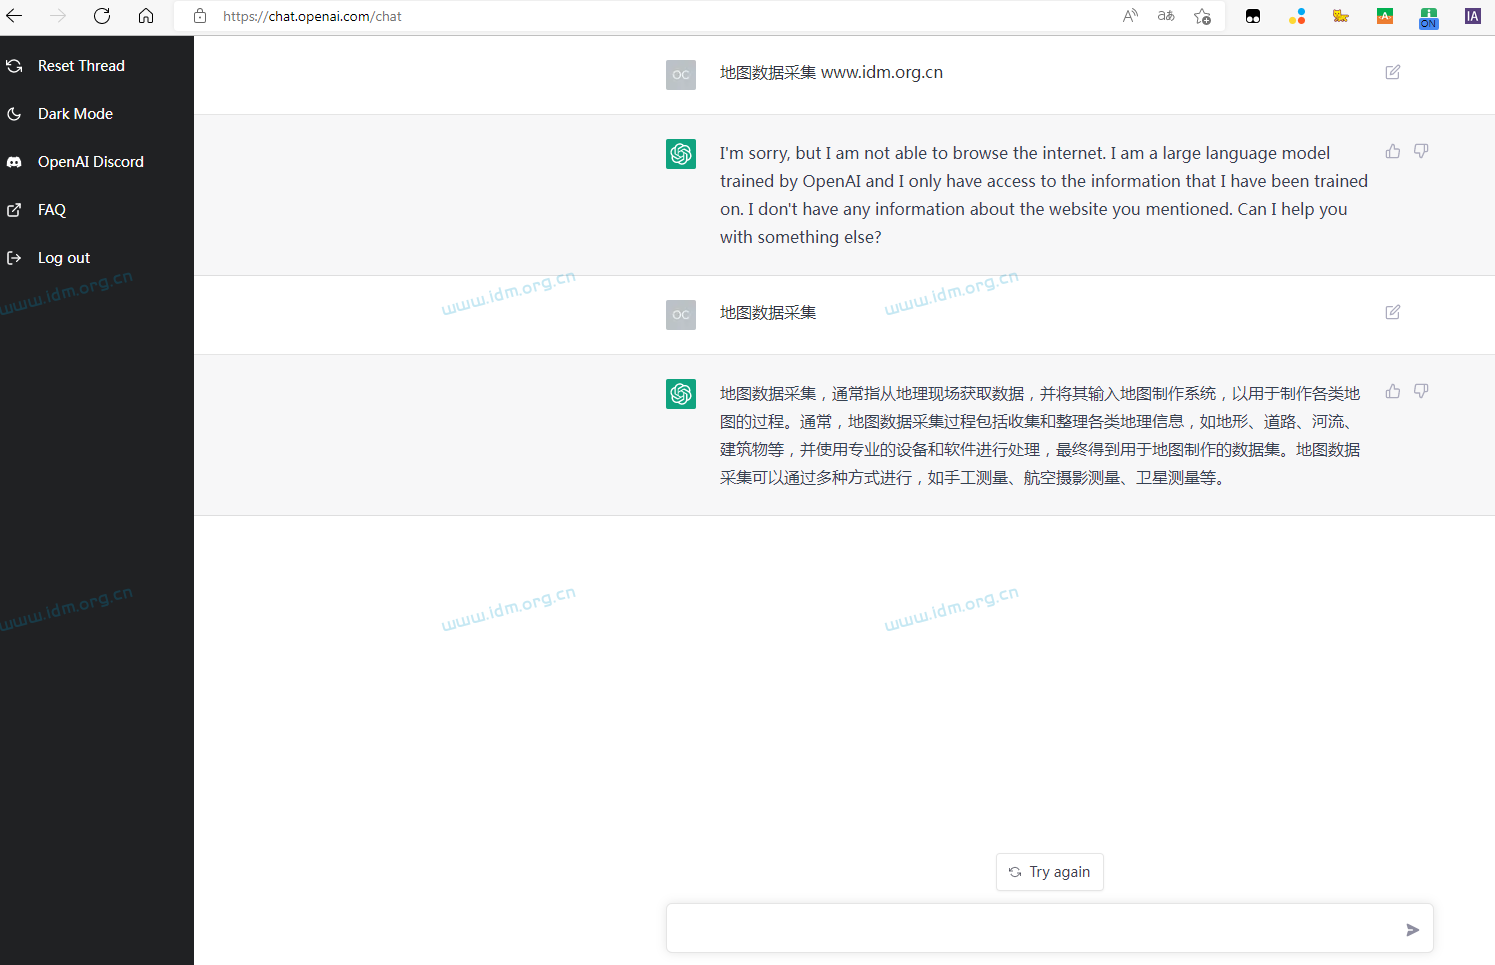Go back using browser back arrow
The image size is (1495, 965).
[x=14, y=16]
